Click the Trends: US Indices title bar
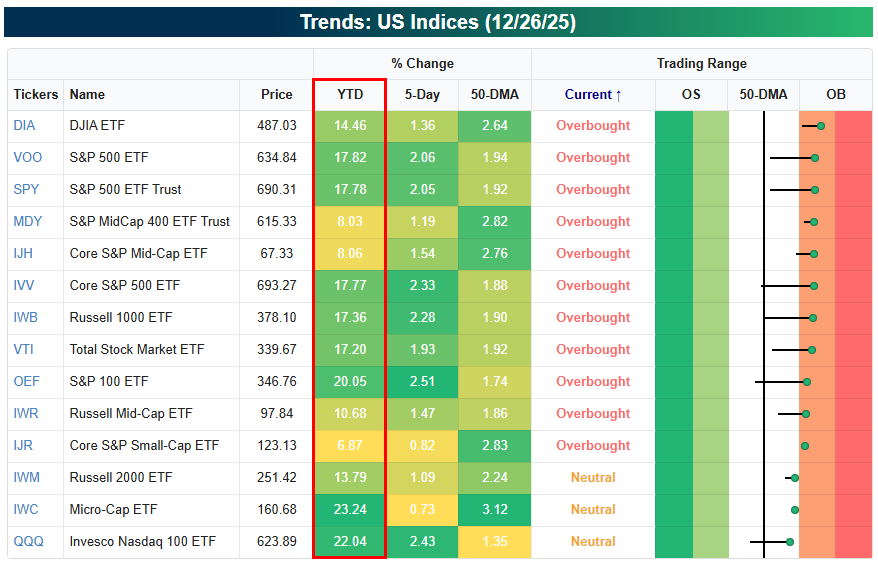The height and width of the screenshot is (569, 878). tap(438, 22)
